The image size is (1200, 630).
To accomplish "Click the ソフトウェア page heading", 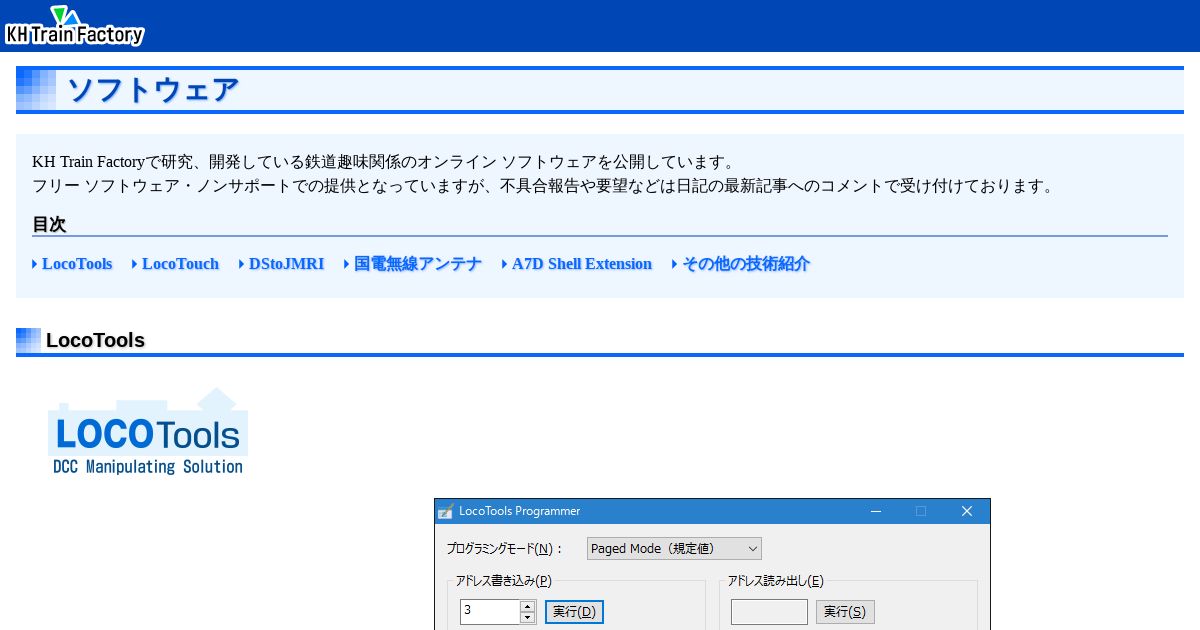I will click(153, 90).
